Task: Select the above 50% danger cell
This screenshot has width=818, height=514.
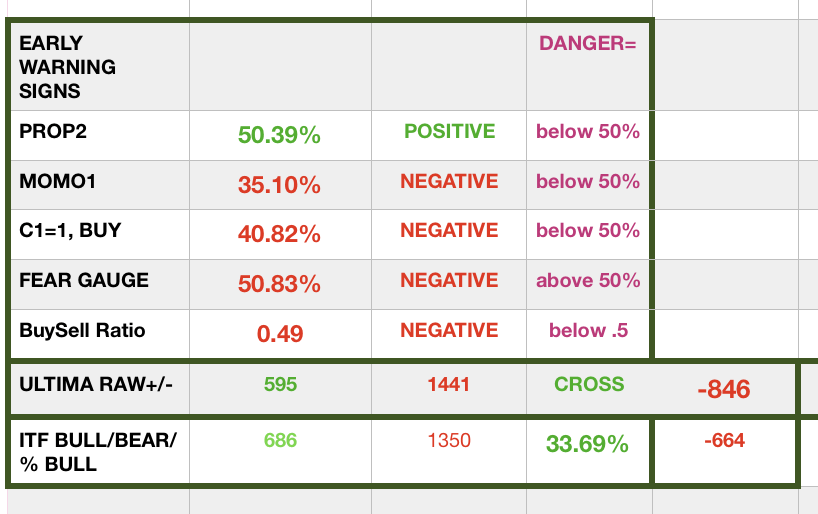Action: (588, 281)
